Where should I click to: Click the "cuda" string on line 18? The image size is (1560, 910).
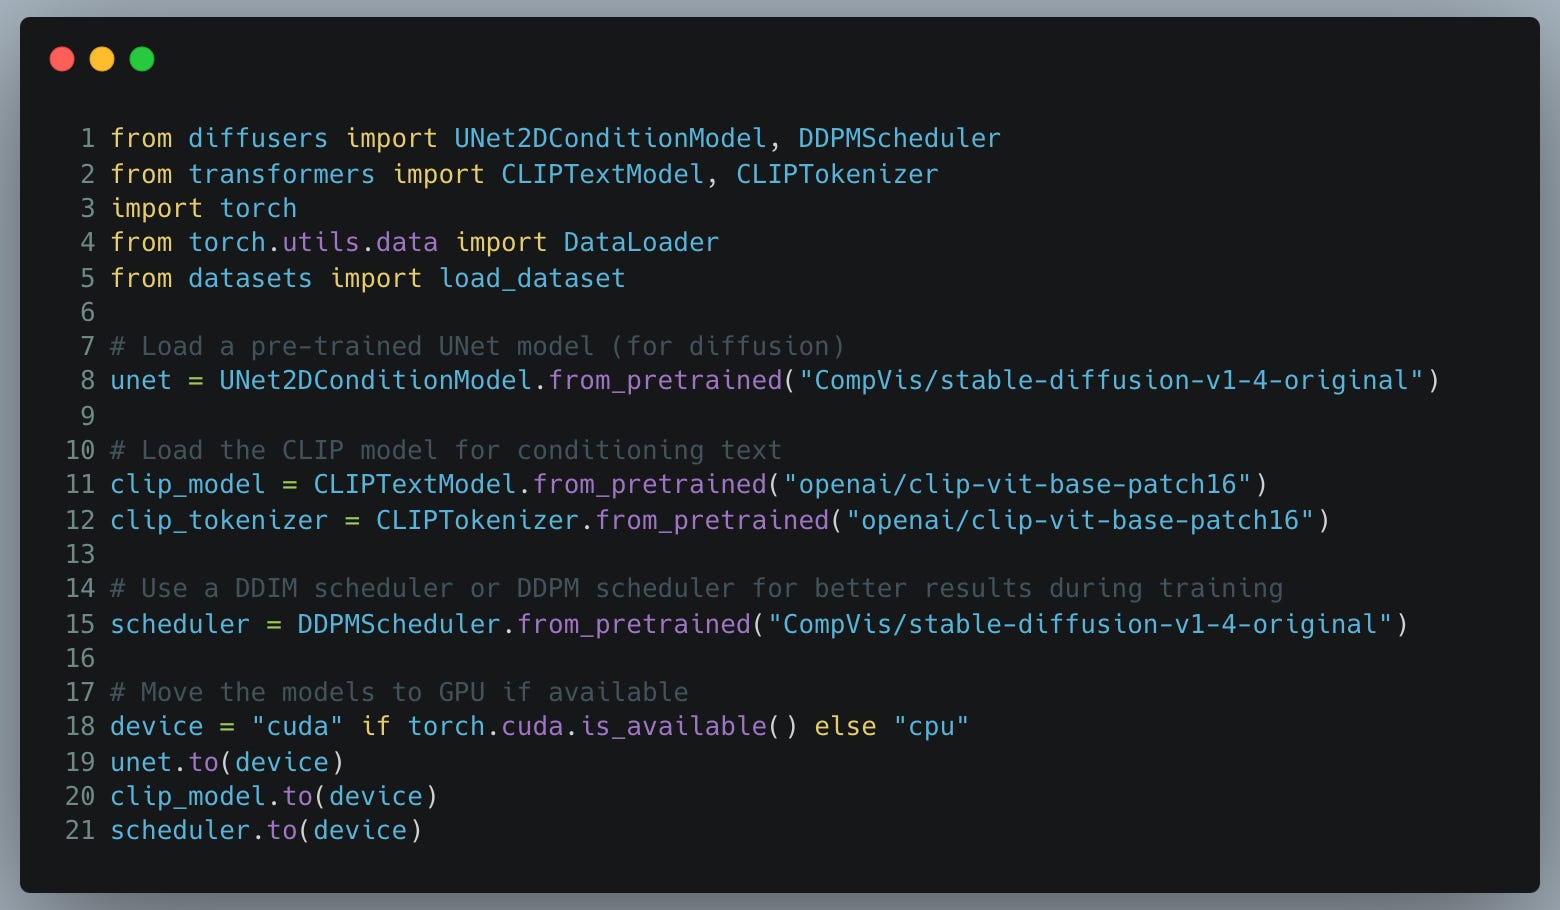click(297, 726)
